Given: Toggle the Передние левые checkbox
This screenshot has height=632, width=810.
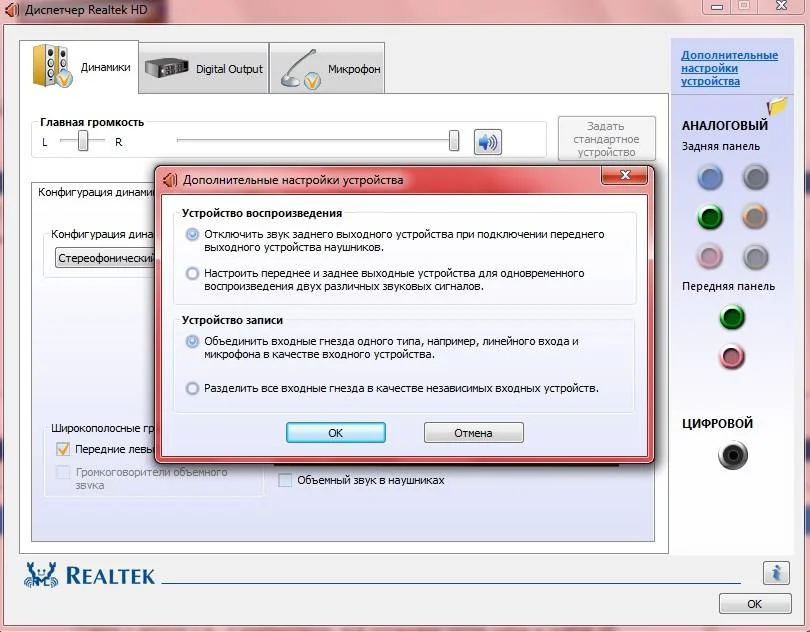Looking at the screenshot, I should click(63, 449).
